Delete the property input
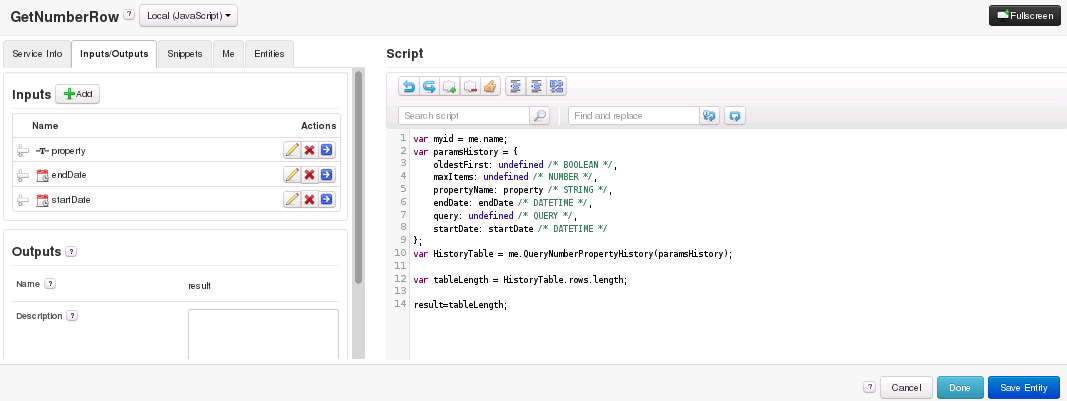The height and width of the screenshot is (401, 1067). [x=310, y=150]
